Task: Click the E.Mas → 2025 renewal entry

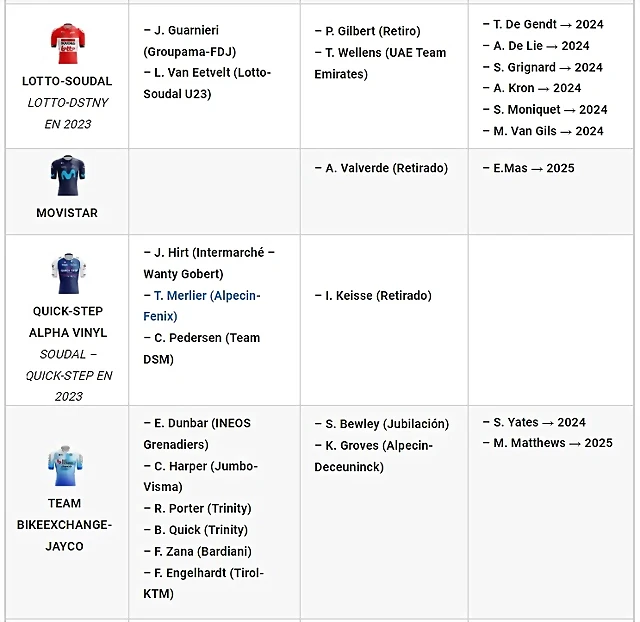Action: [x=528, y=168]
